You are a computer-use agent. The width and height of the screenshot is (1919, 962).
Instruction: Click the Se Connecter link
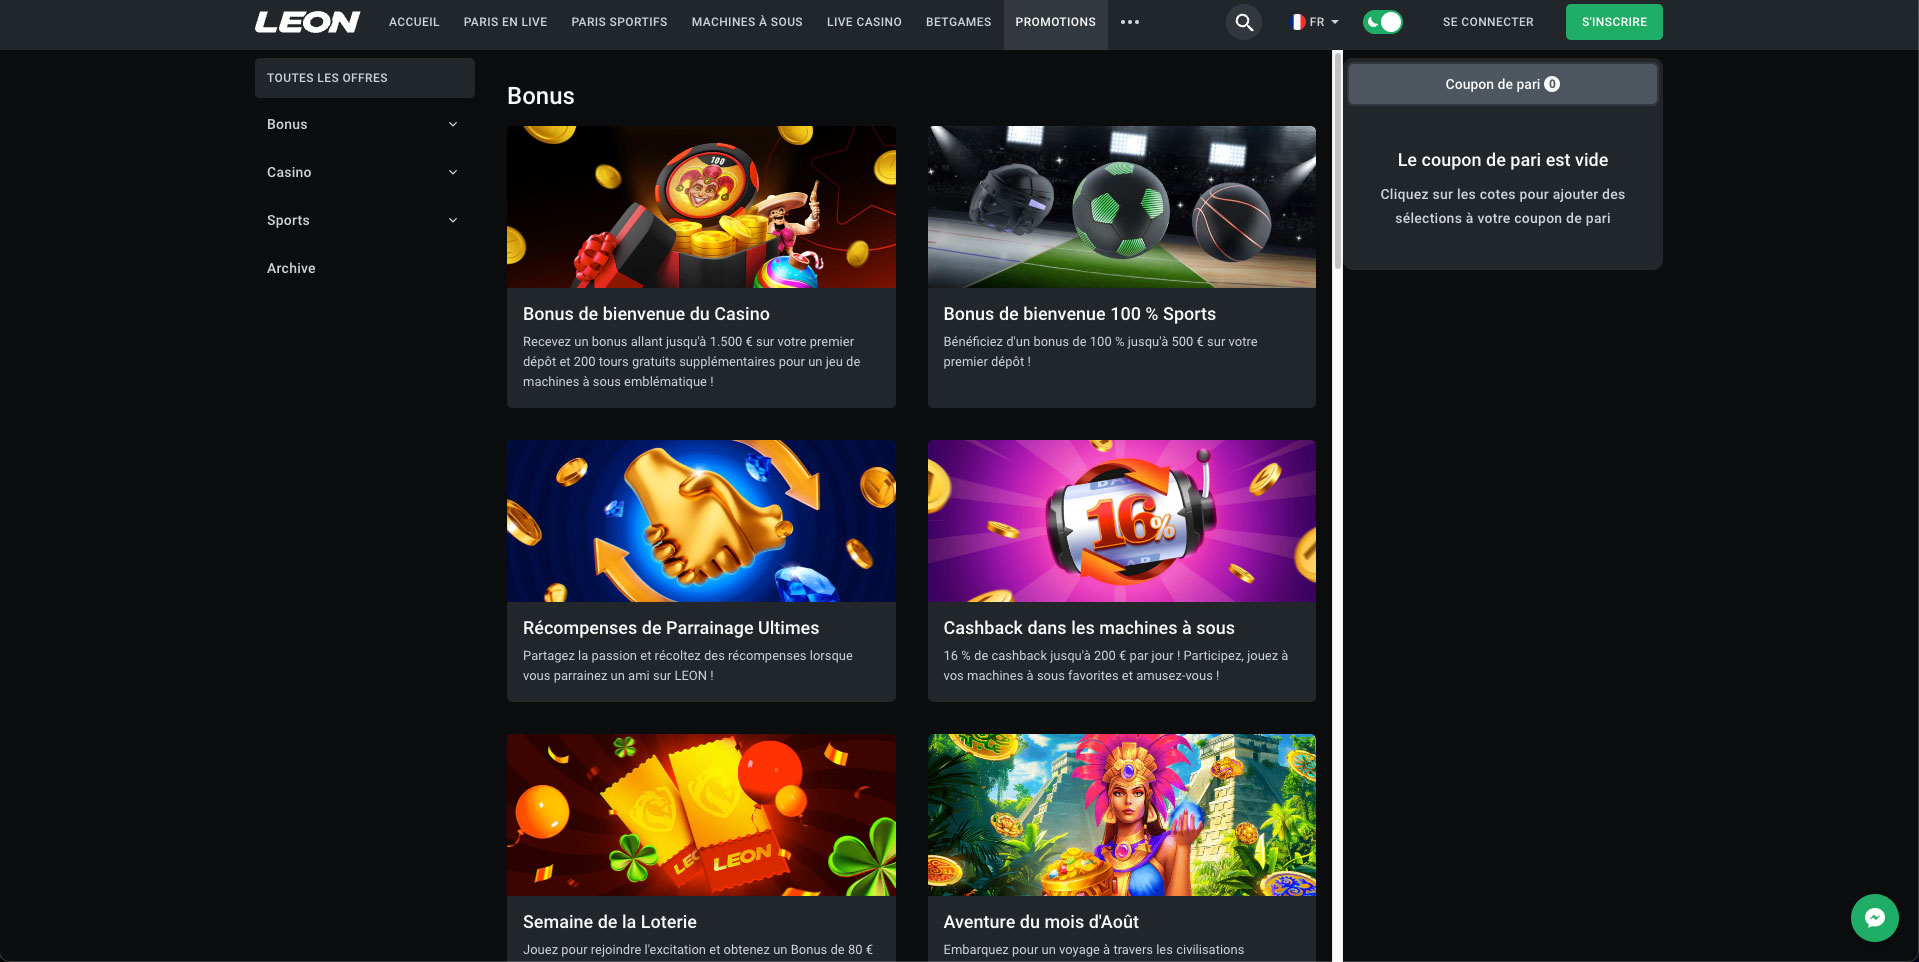click(x=1487, y=22)
